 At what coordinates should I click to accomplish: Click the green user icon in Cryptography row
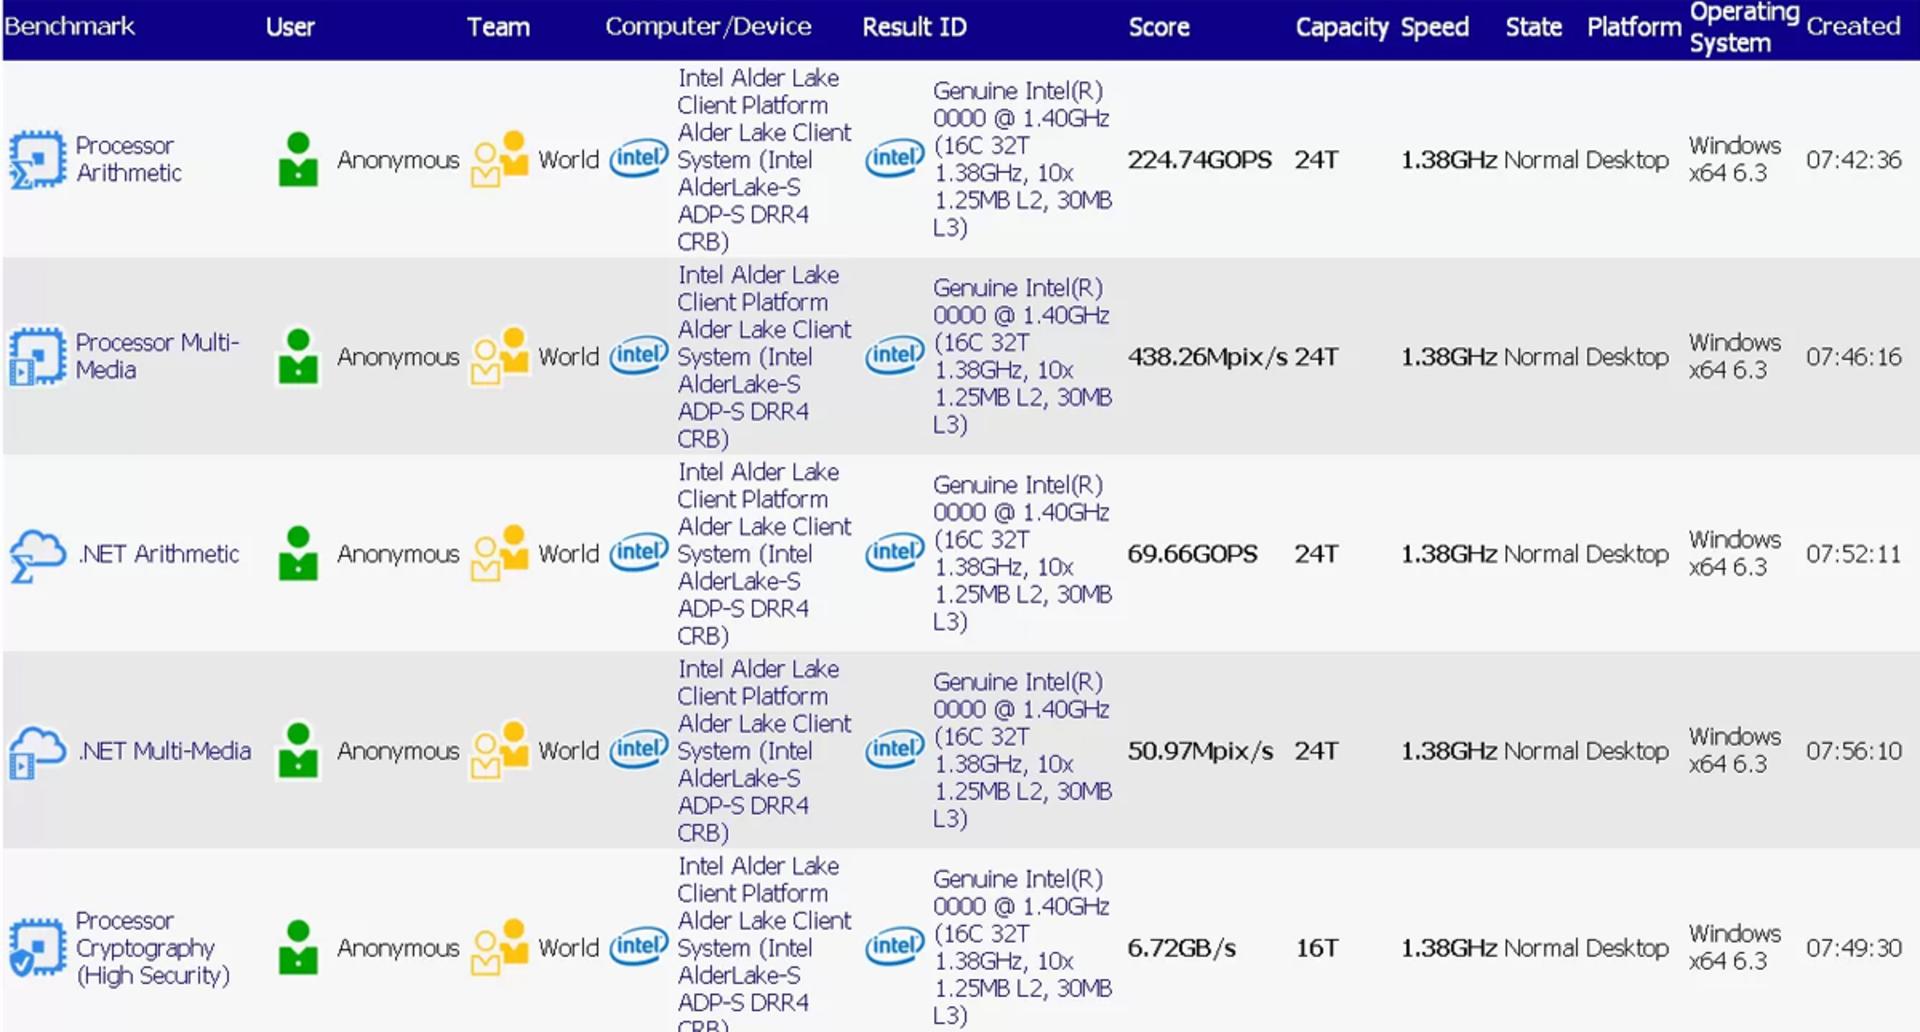coord(298,947)
